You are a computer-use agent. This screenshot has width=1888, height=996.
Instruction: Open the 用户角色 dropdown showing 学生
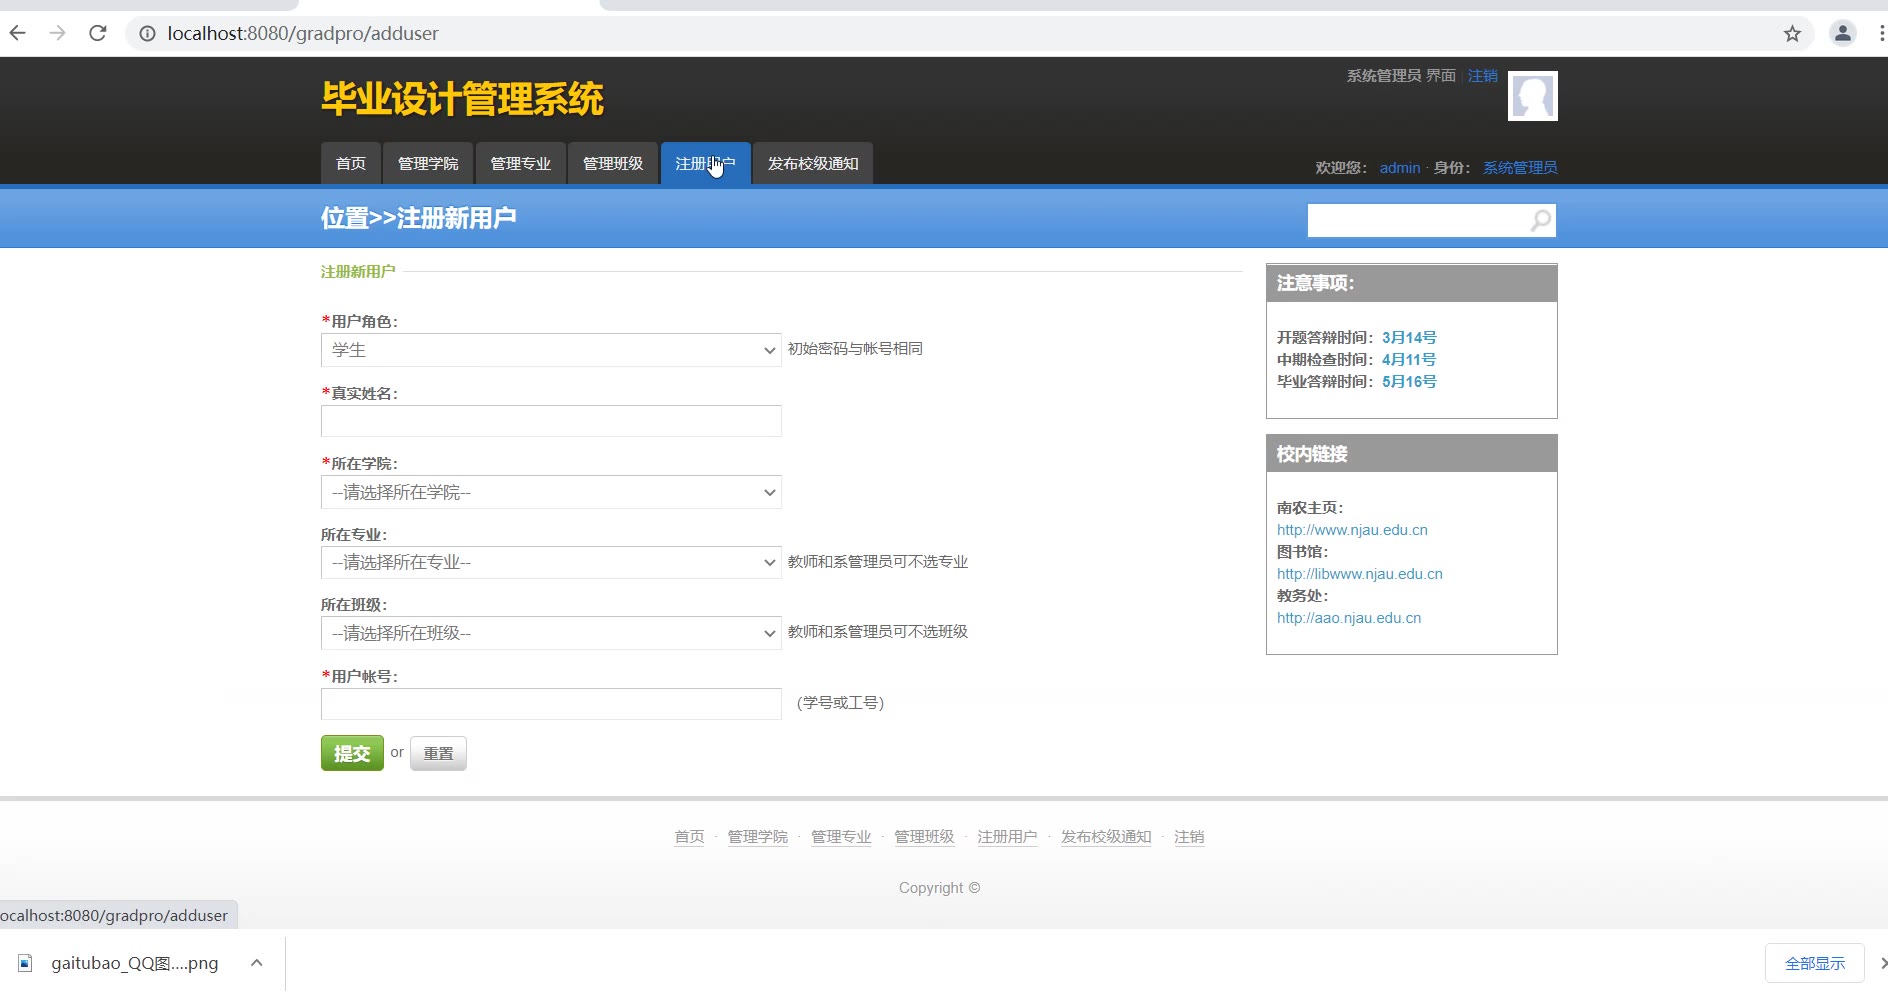coord(550,350)
